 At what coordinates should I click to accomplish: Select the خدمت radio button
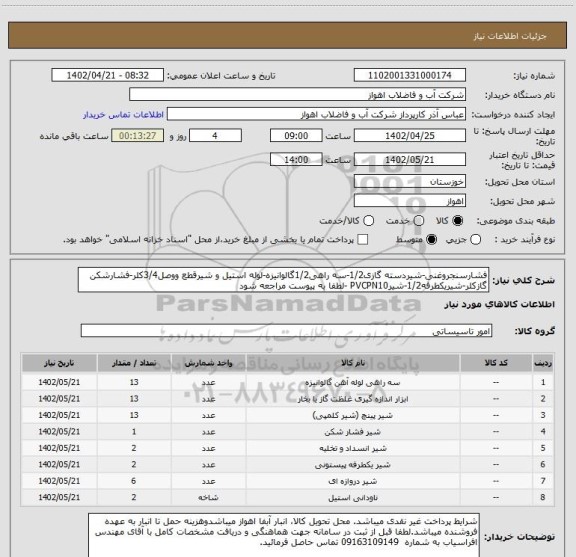coord(419,221)
